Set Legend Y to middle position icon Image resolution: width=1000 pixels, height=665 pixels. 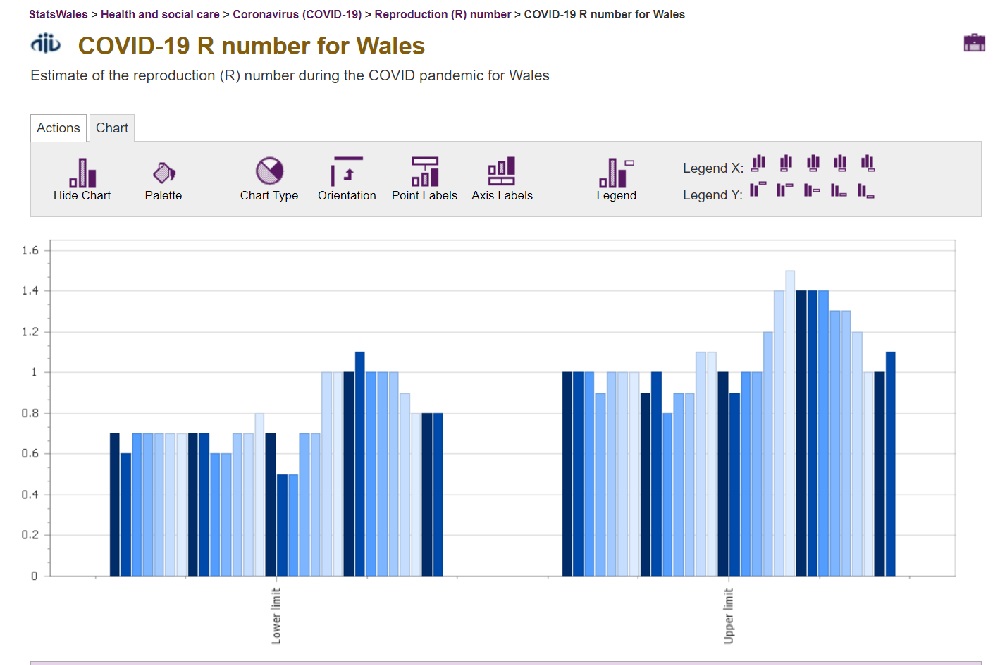tap(812, 190)
